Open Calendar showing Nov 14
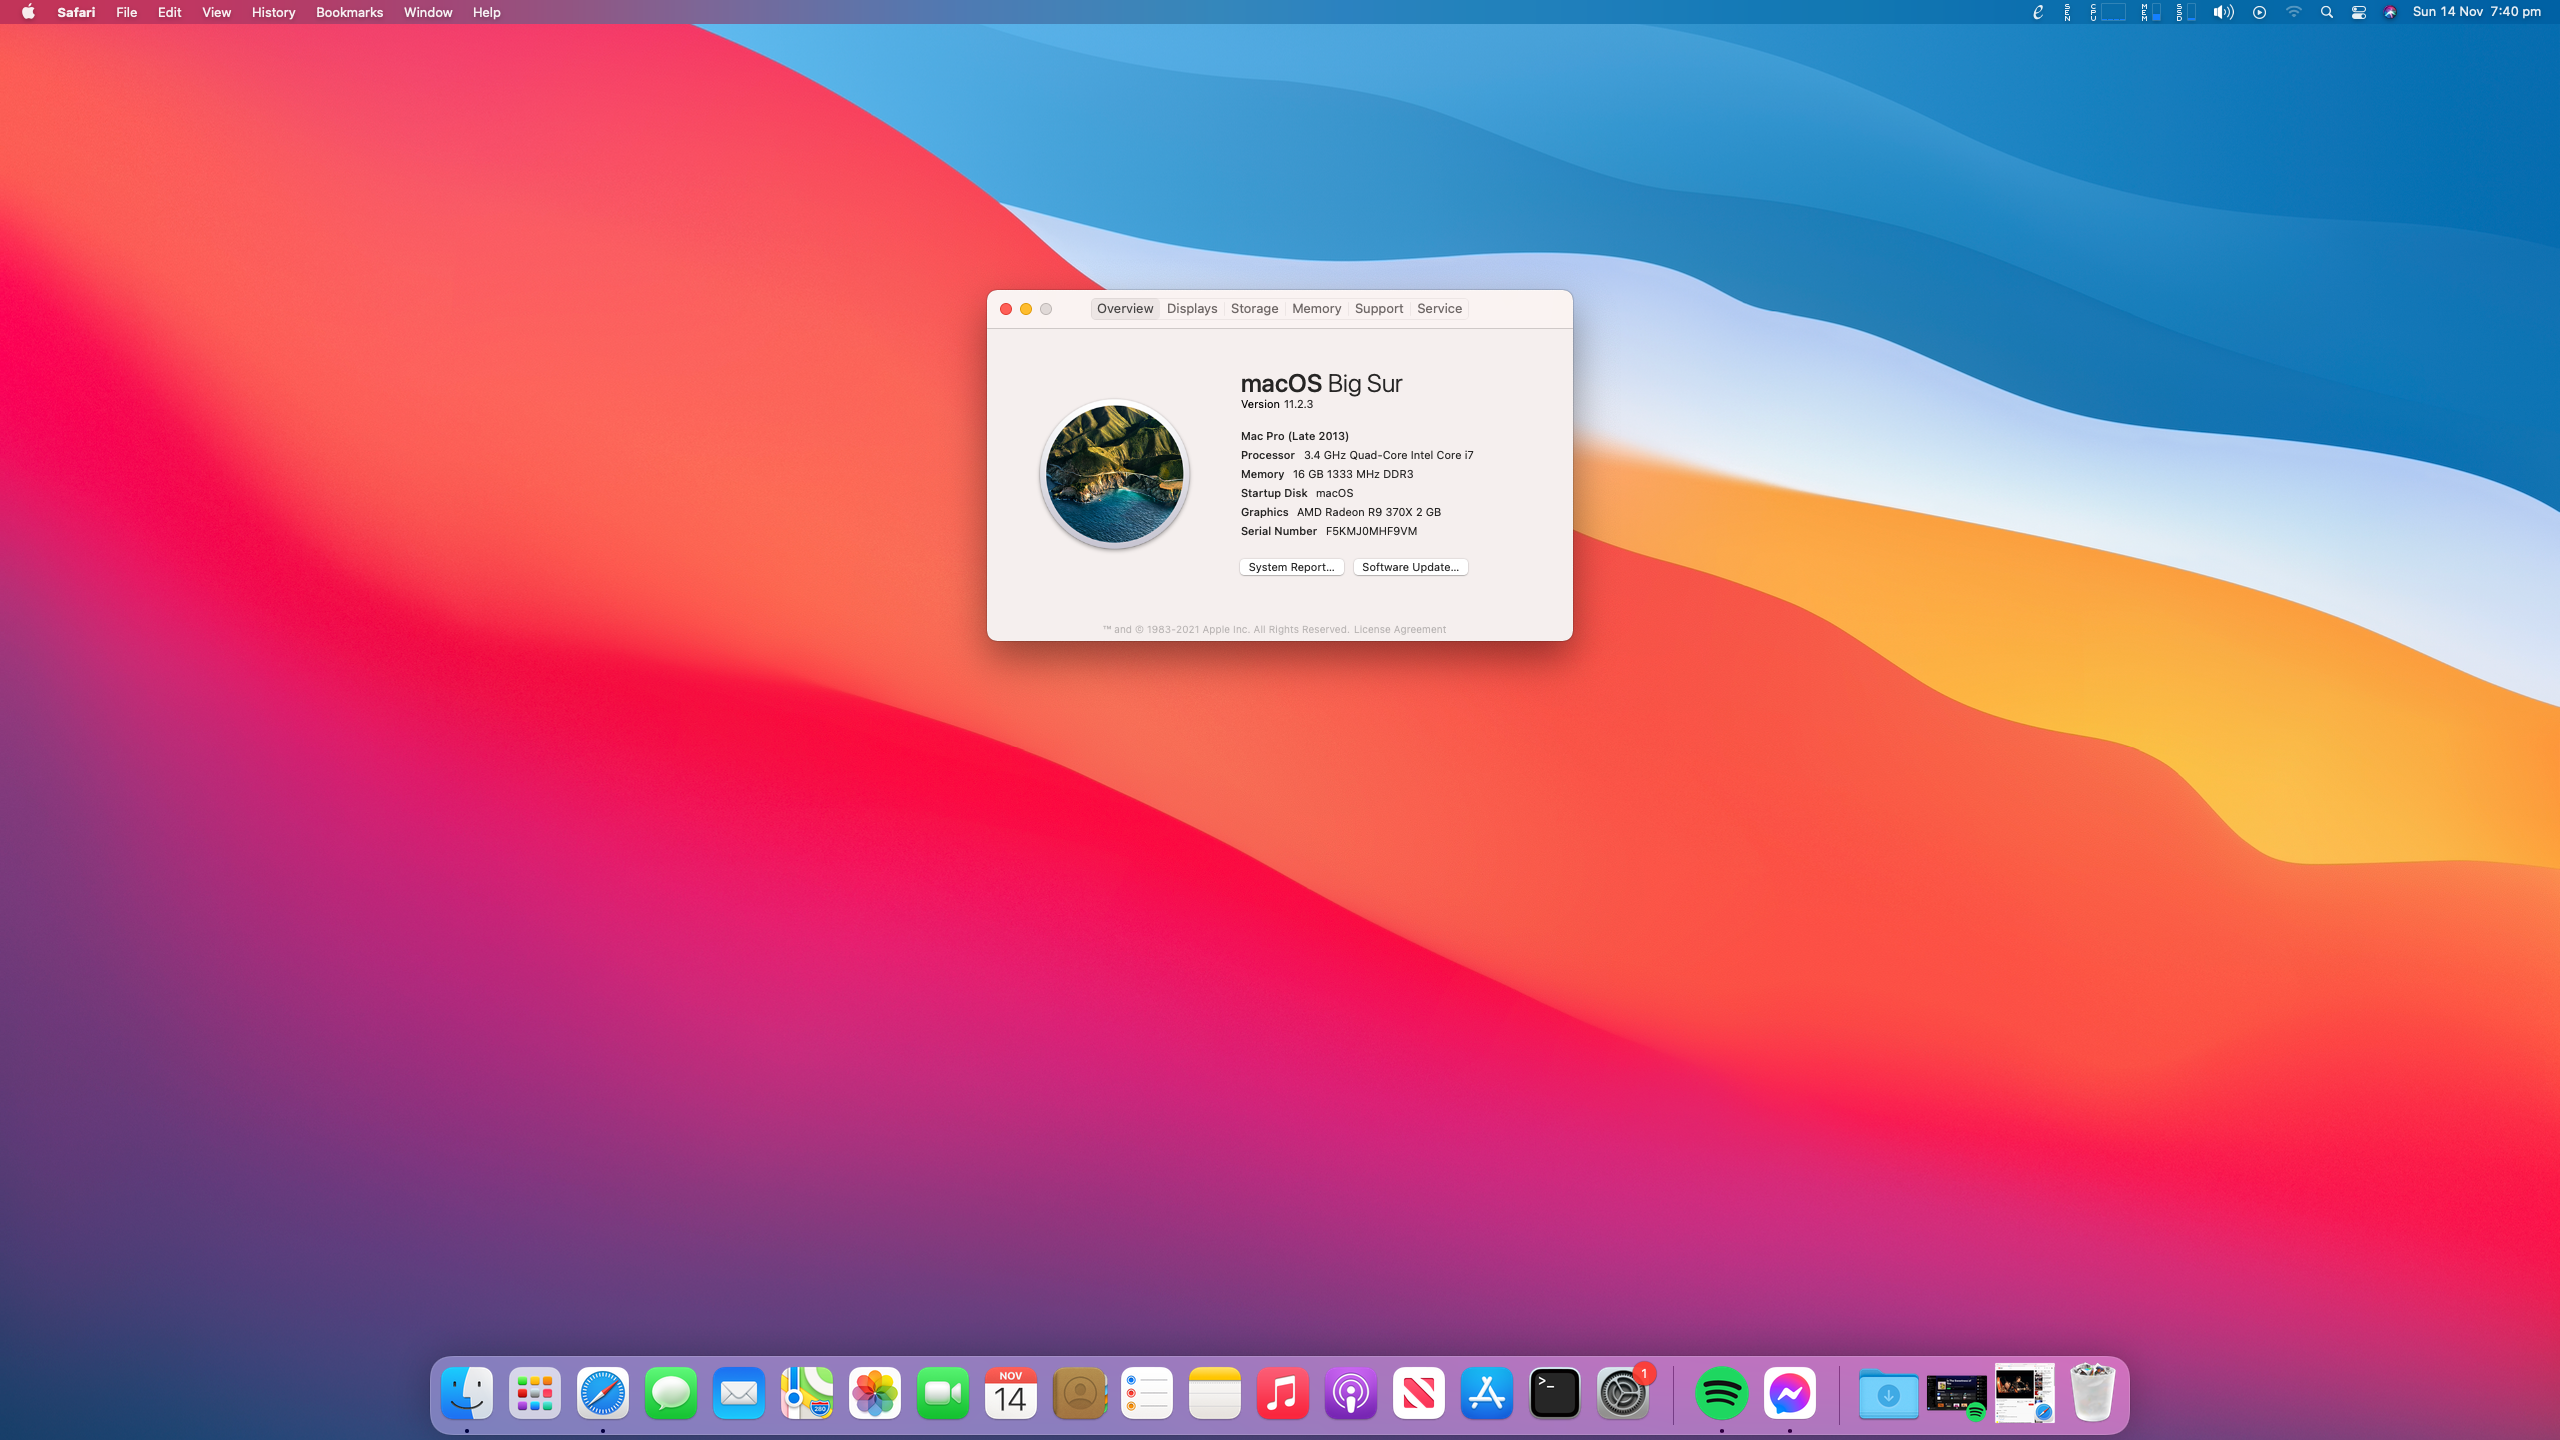This screenshot has width=2560, height=1440. click(x=1011, y=1393)
